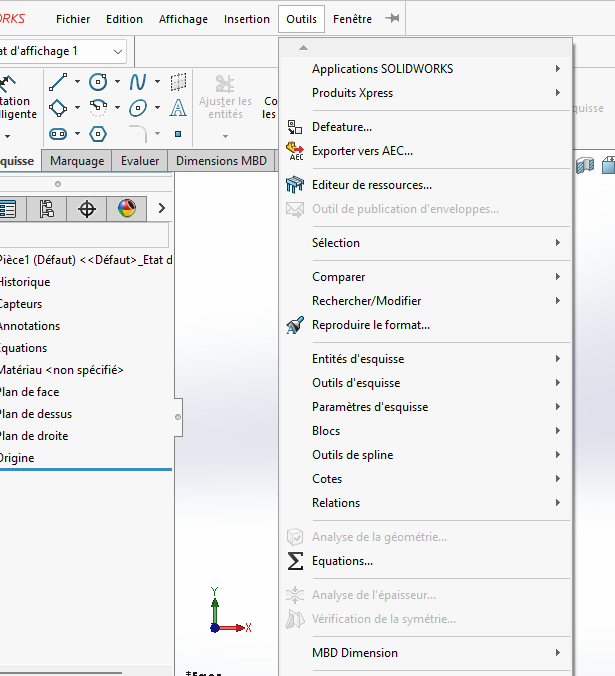Open the ConfigurationManager tab icon
615x676 pixels.
47,209
